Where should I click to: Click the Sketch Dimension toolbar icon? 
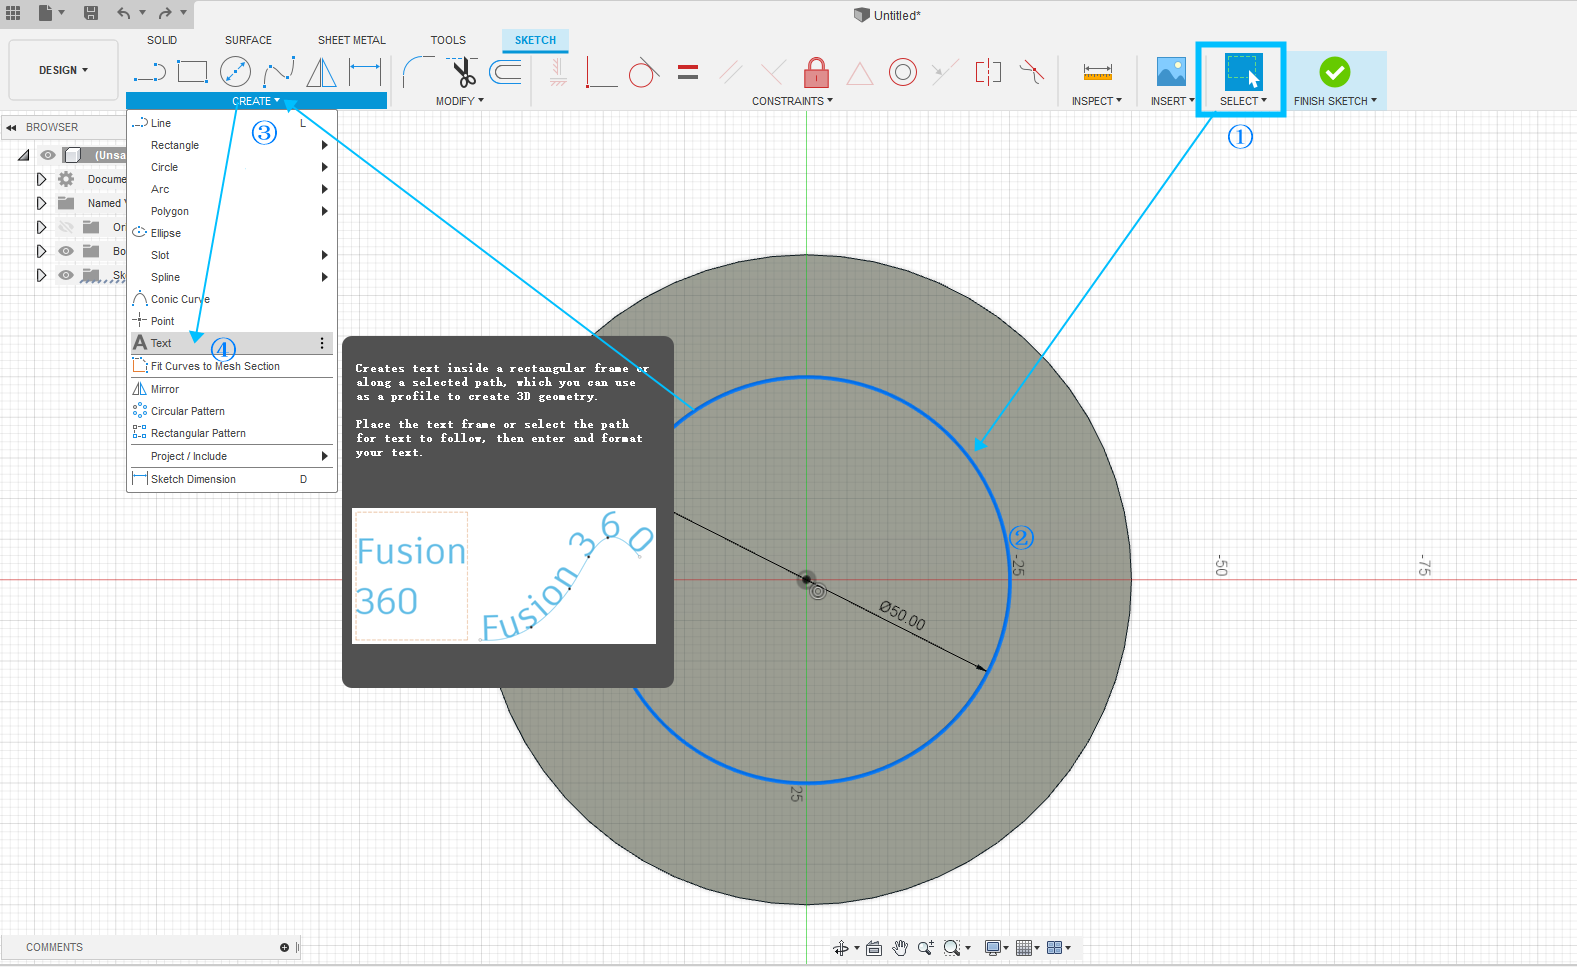(x=365, y=72)
